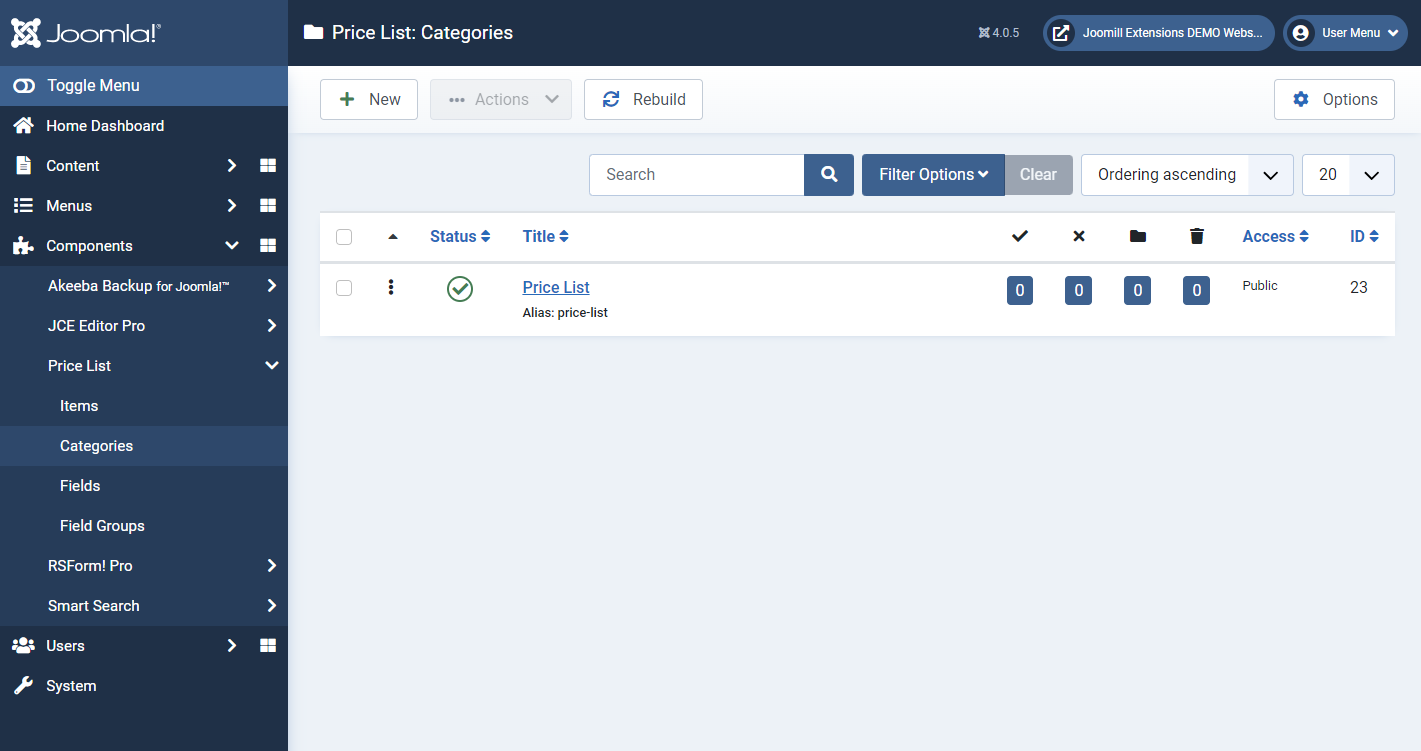The width and height of the screenshot is (1421, 751).
Task: Open the 20 items-per-page dropdown
Action: (x=1347, y=175)
